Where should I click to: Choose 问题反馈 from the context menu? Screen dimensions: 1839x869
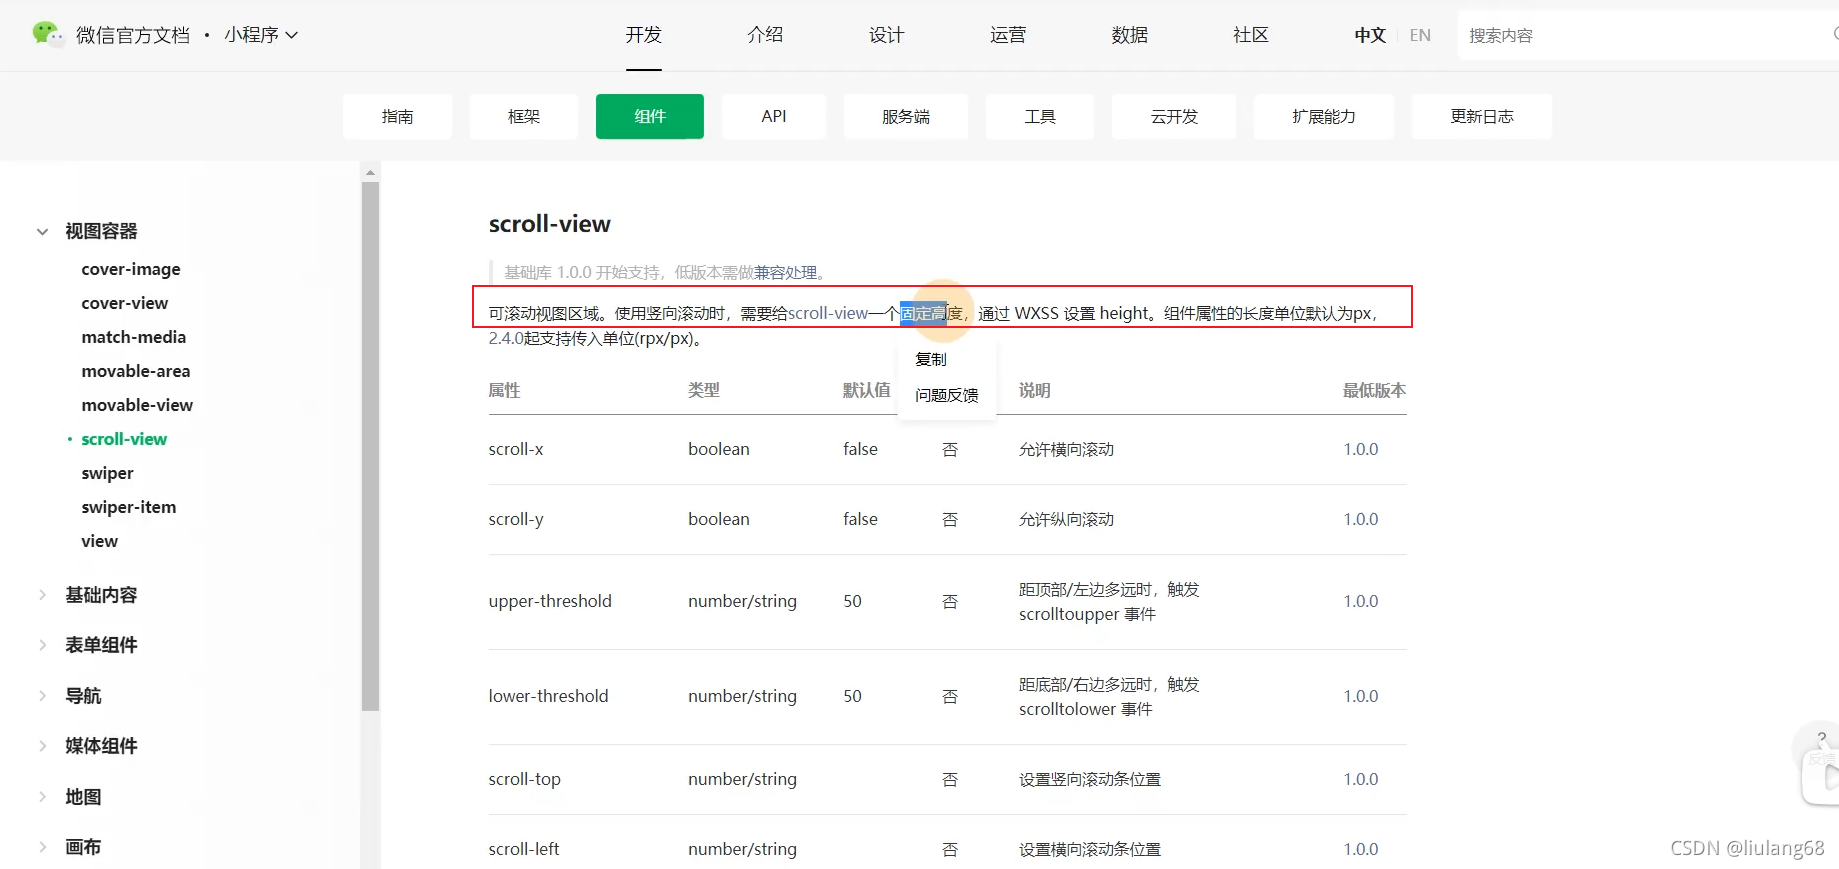tap(947, 395)
